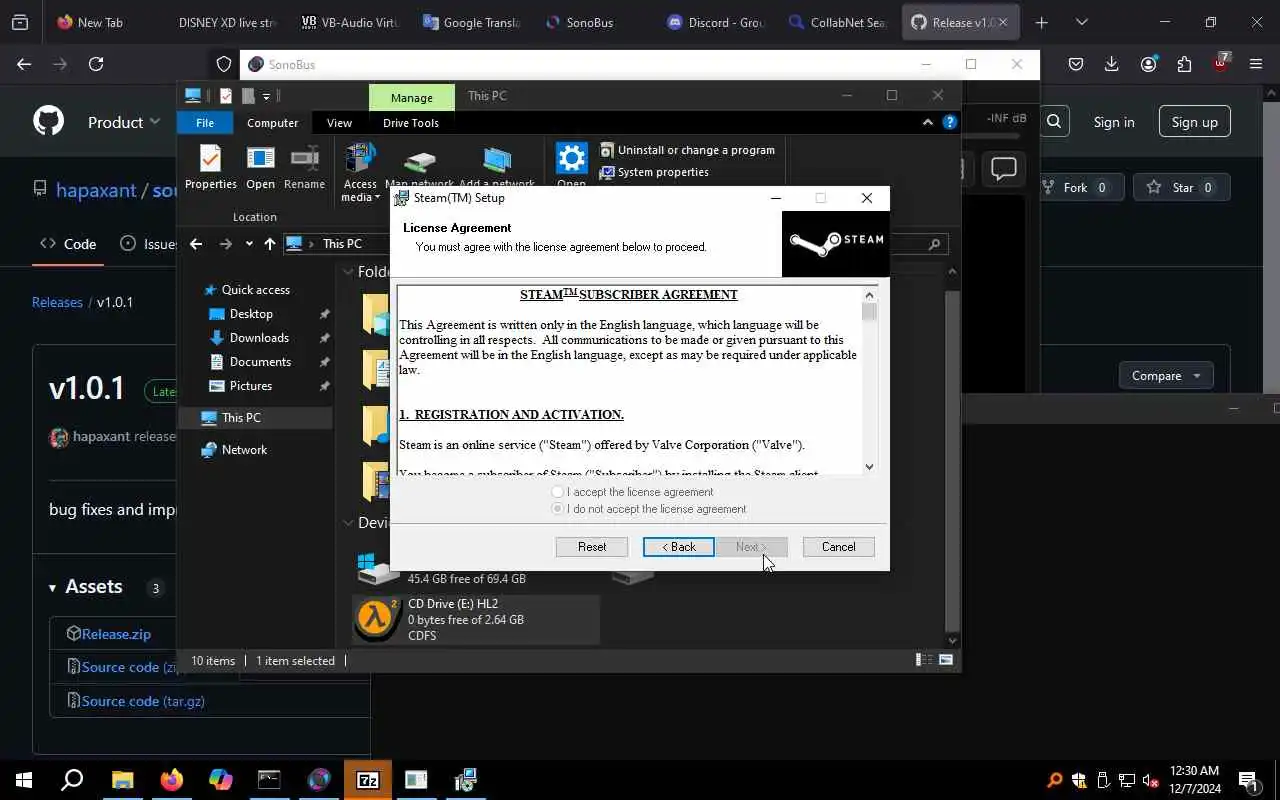Click the Explorer search magnifier icon
The height and width of the screenshot is (800, 1280).
[x=935, y=244]
